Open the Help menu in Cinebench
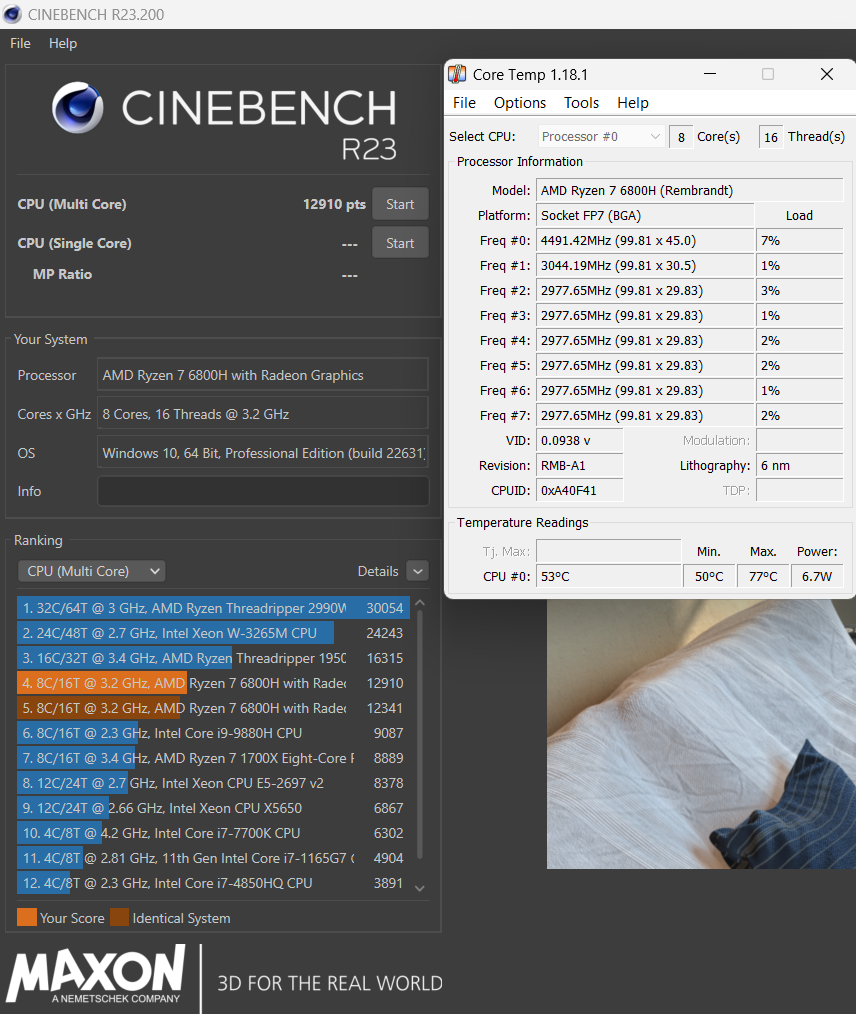The width and height of the screenshot is (856, 1014). coord(63,43)
